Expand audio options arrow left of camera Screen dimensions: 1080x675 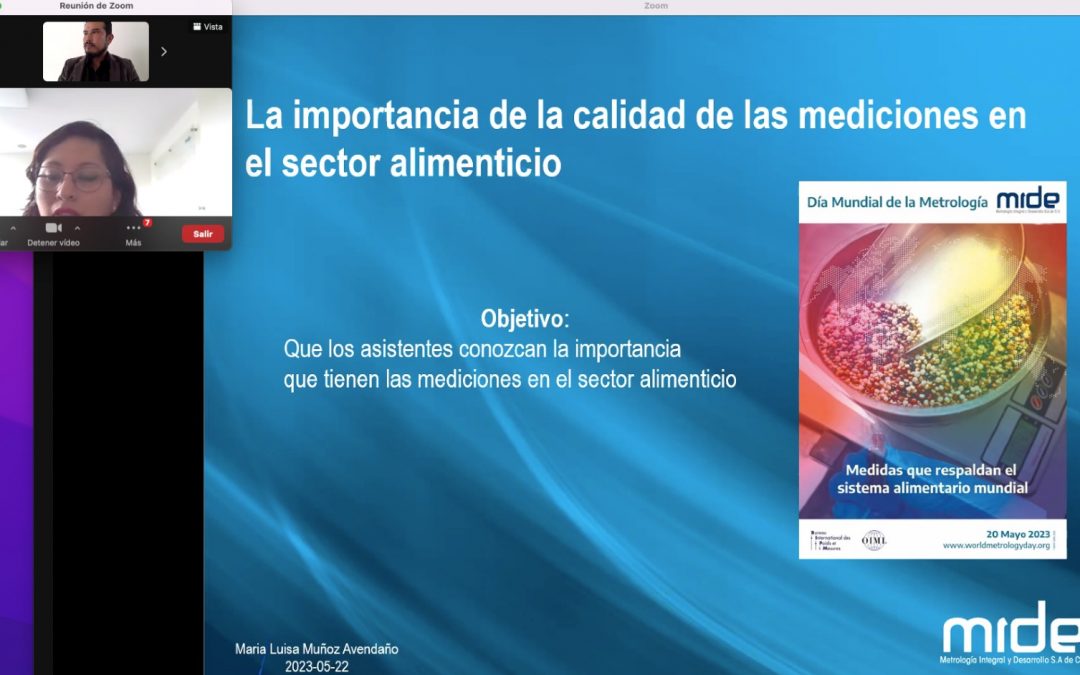12,228
